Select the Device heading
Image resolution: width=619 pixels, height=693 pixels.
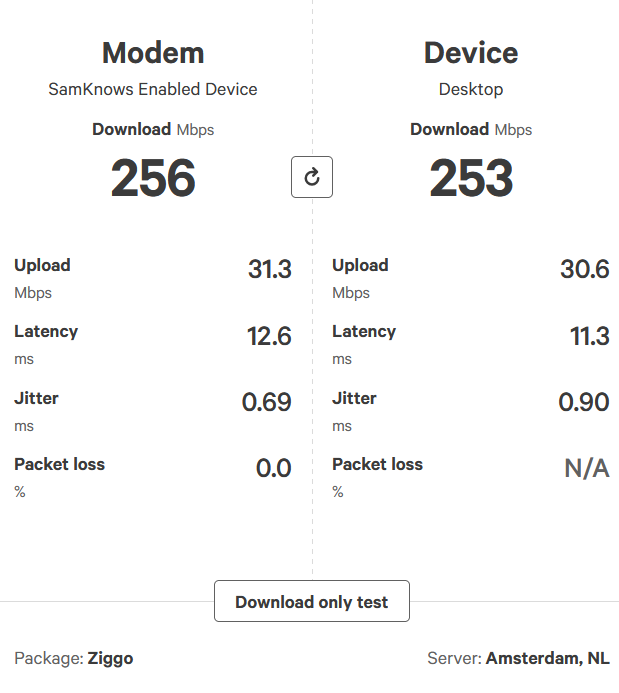point(471,52)
